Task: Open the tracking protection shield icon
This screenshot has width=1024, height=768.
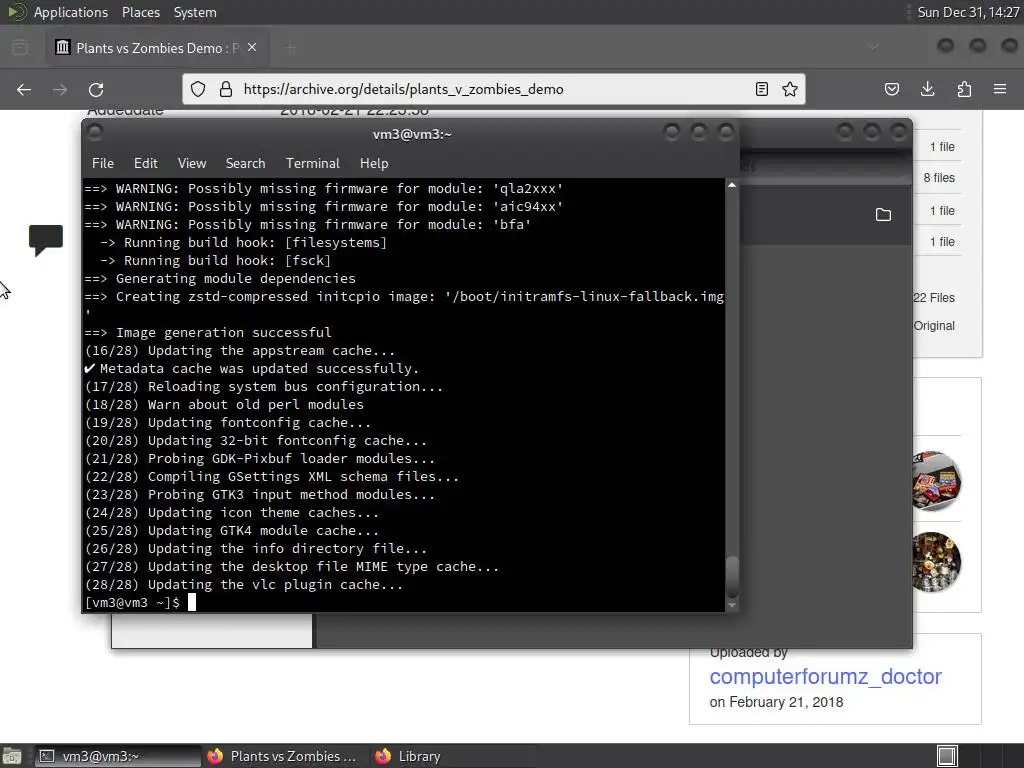Action: point(198,89)
